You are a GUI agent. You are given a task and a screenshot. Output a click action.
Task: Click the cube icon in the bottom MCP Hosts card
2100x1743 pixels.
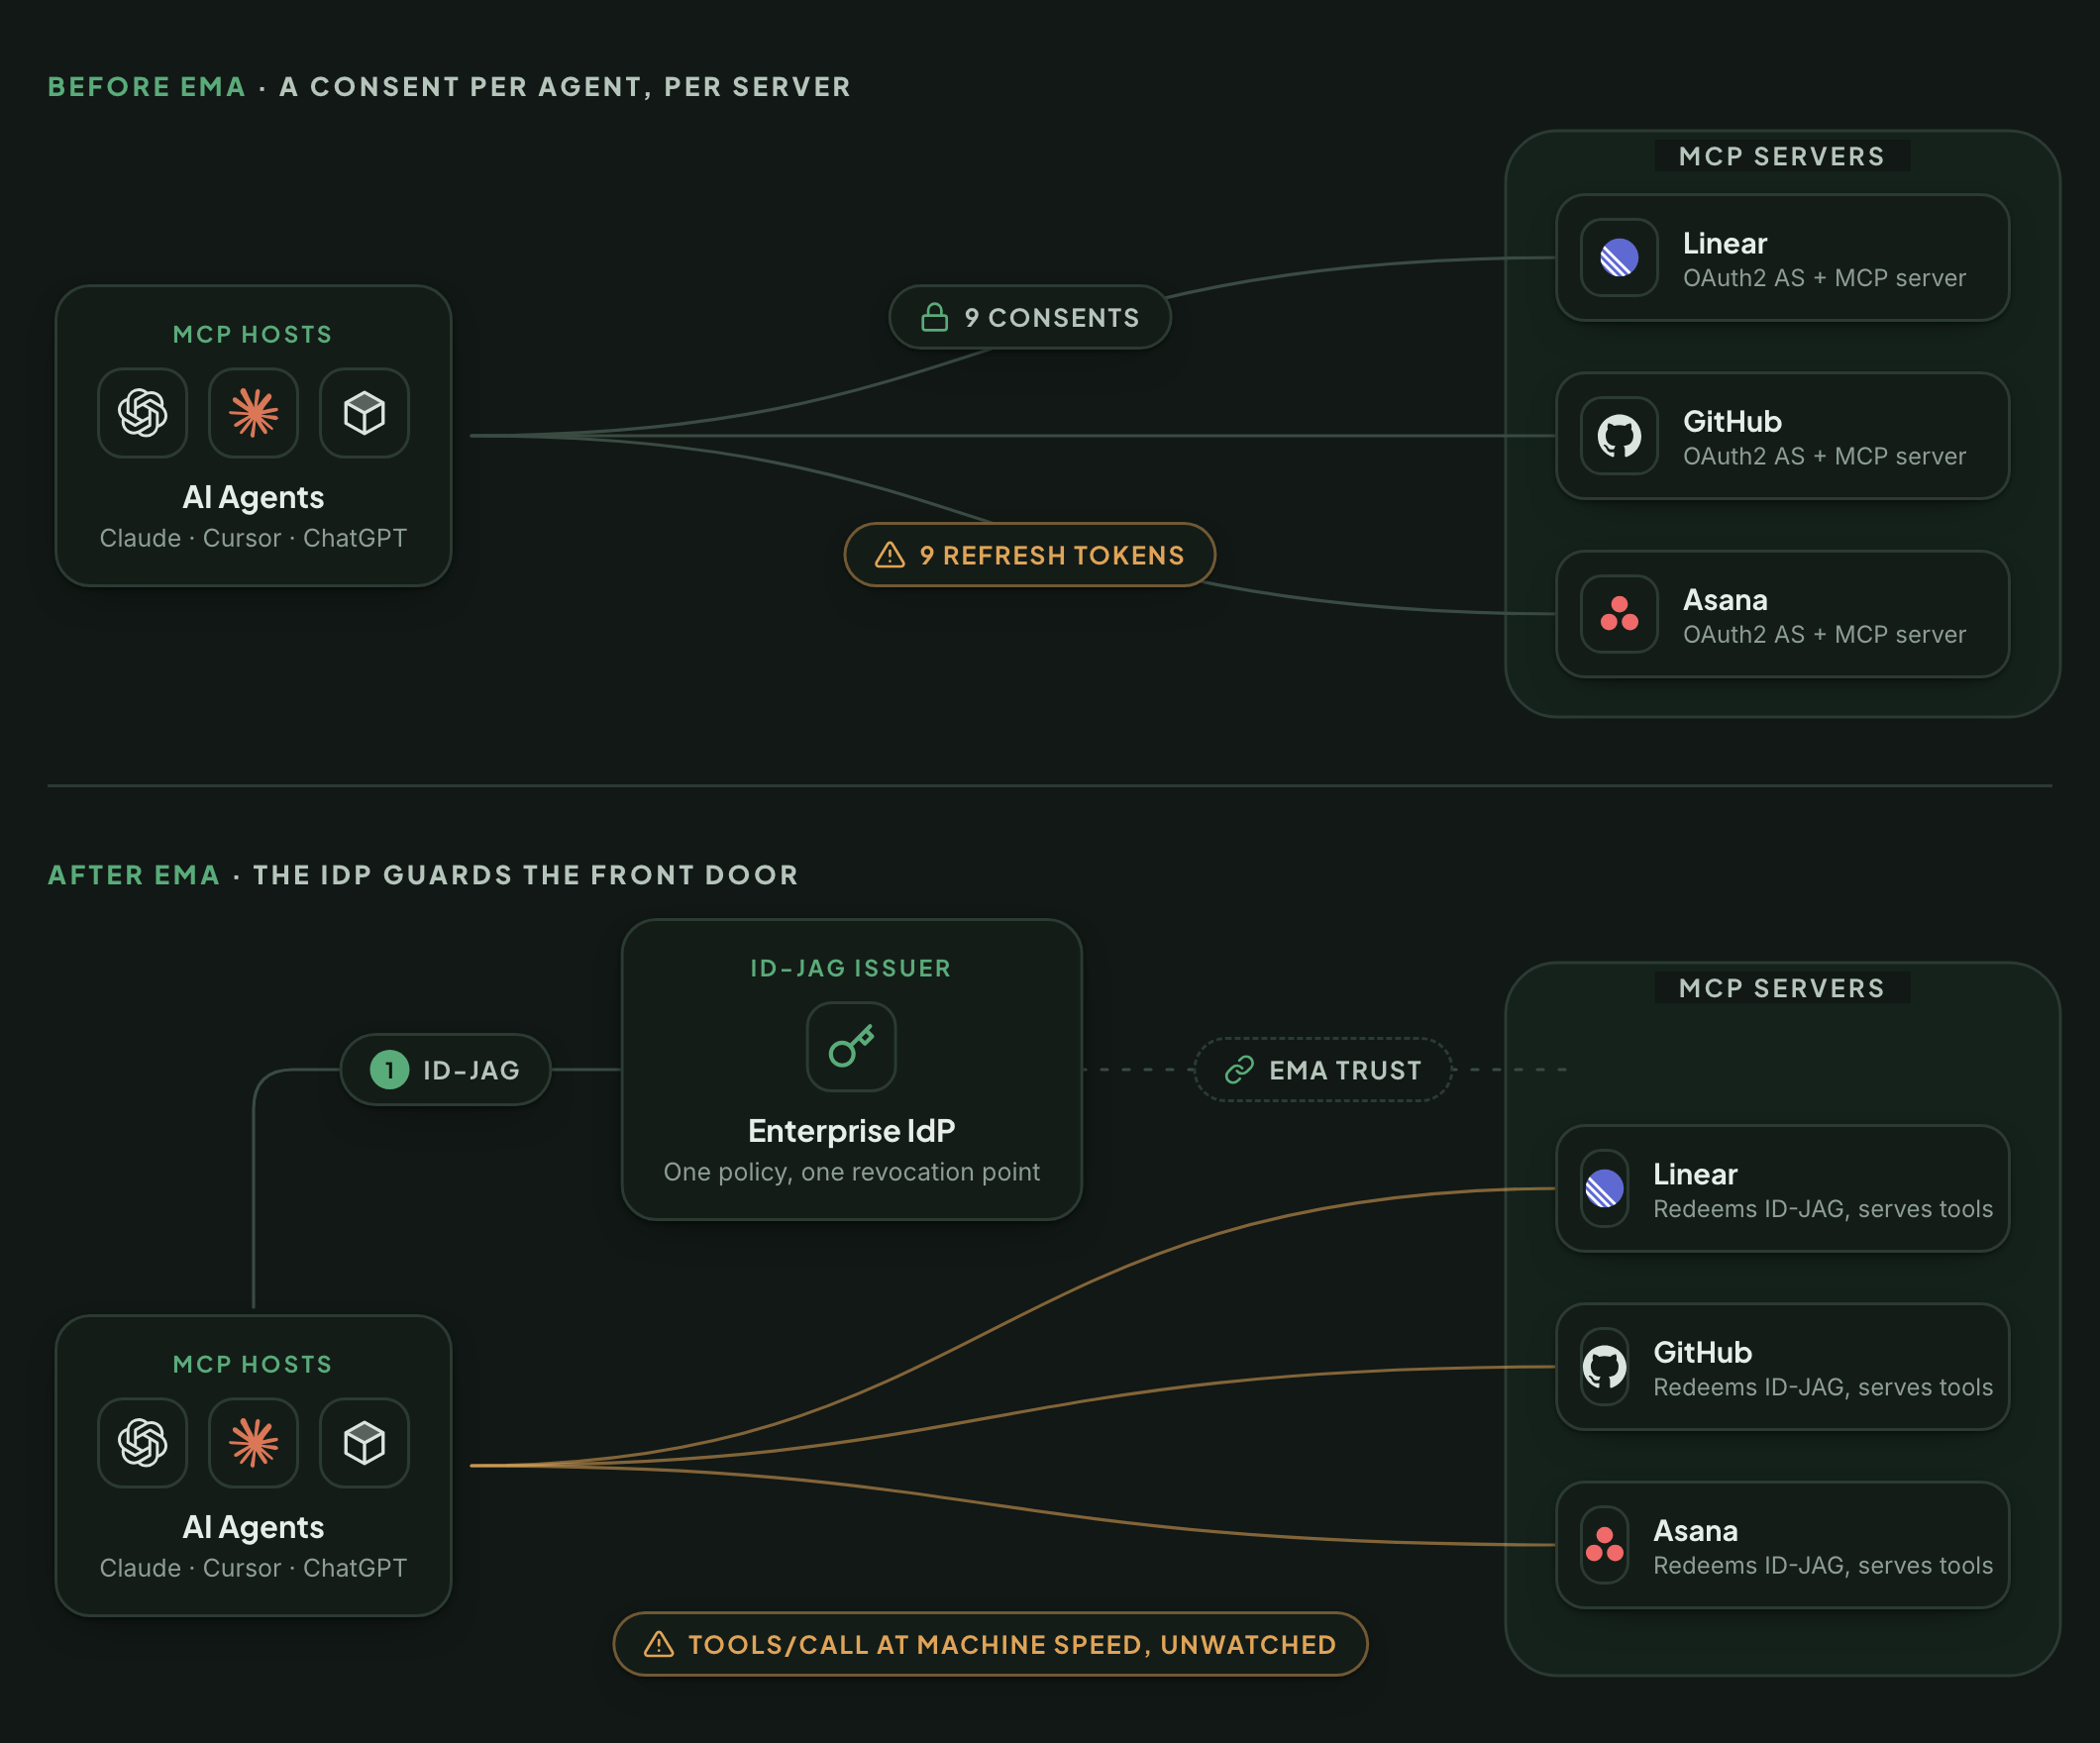coord(364,1442)
